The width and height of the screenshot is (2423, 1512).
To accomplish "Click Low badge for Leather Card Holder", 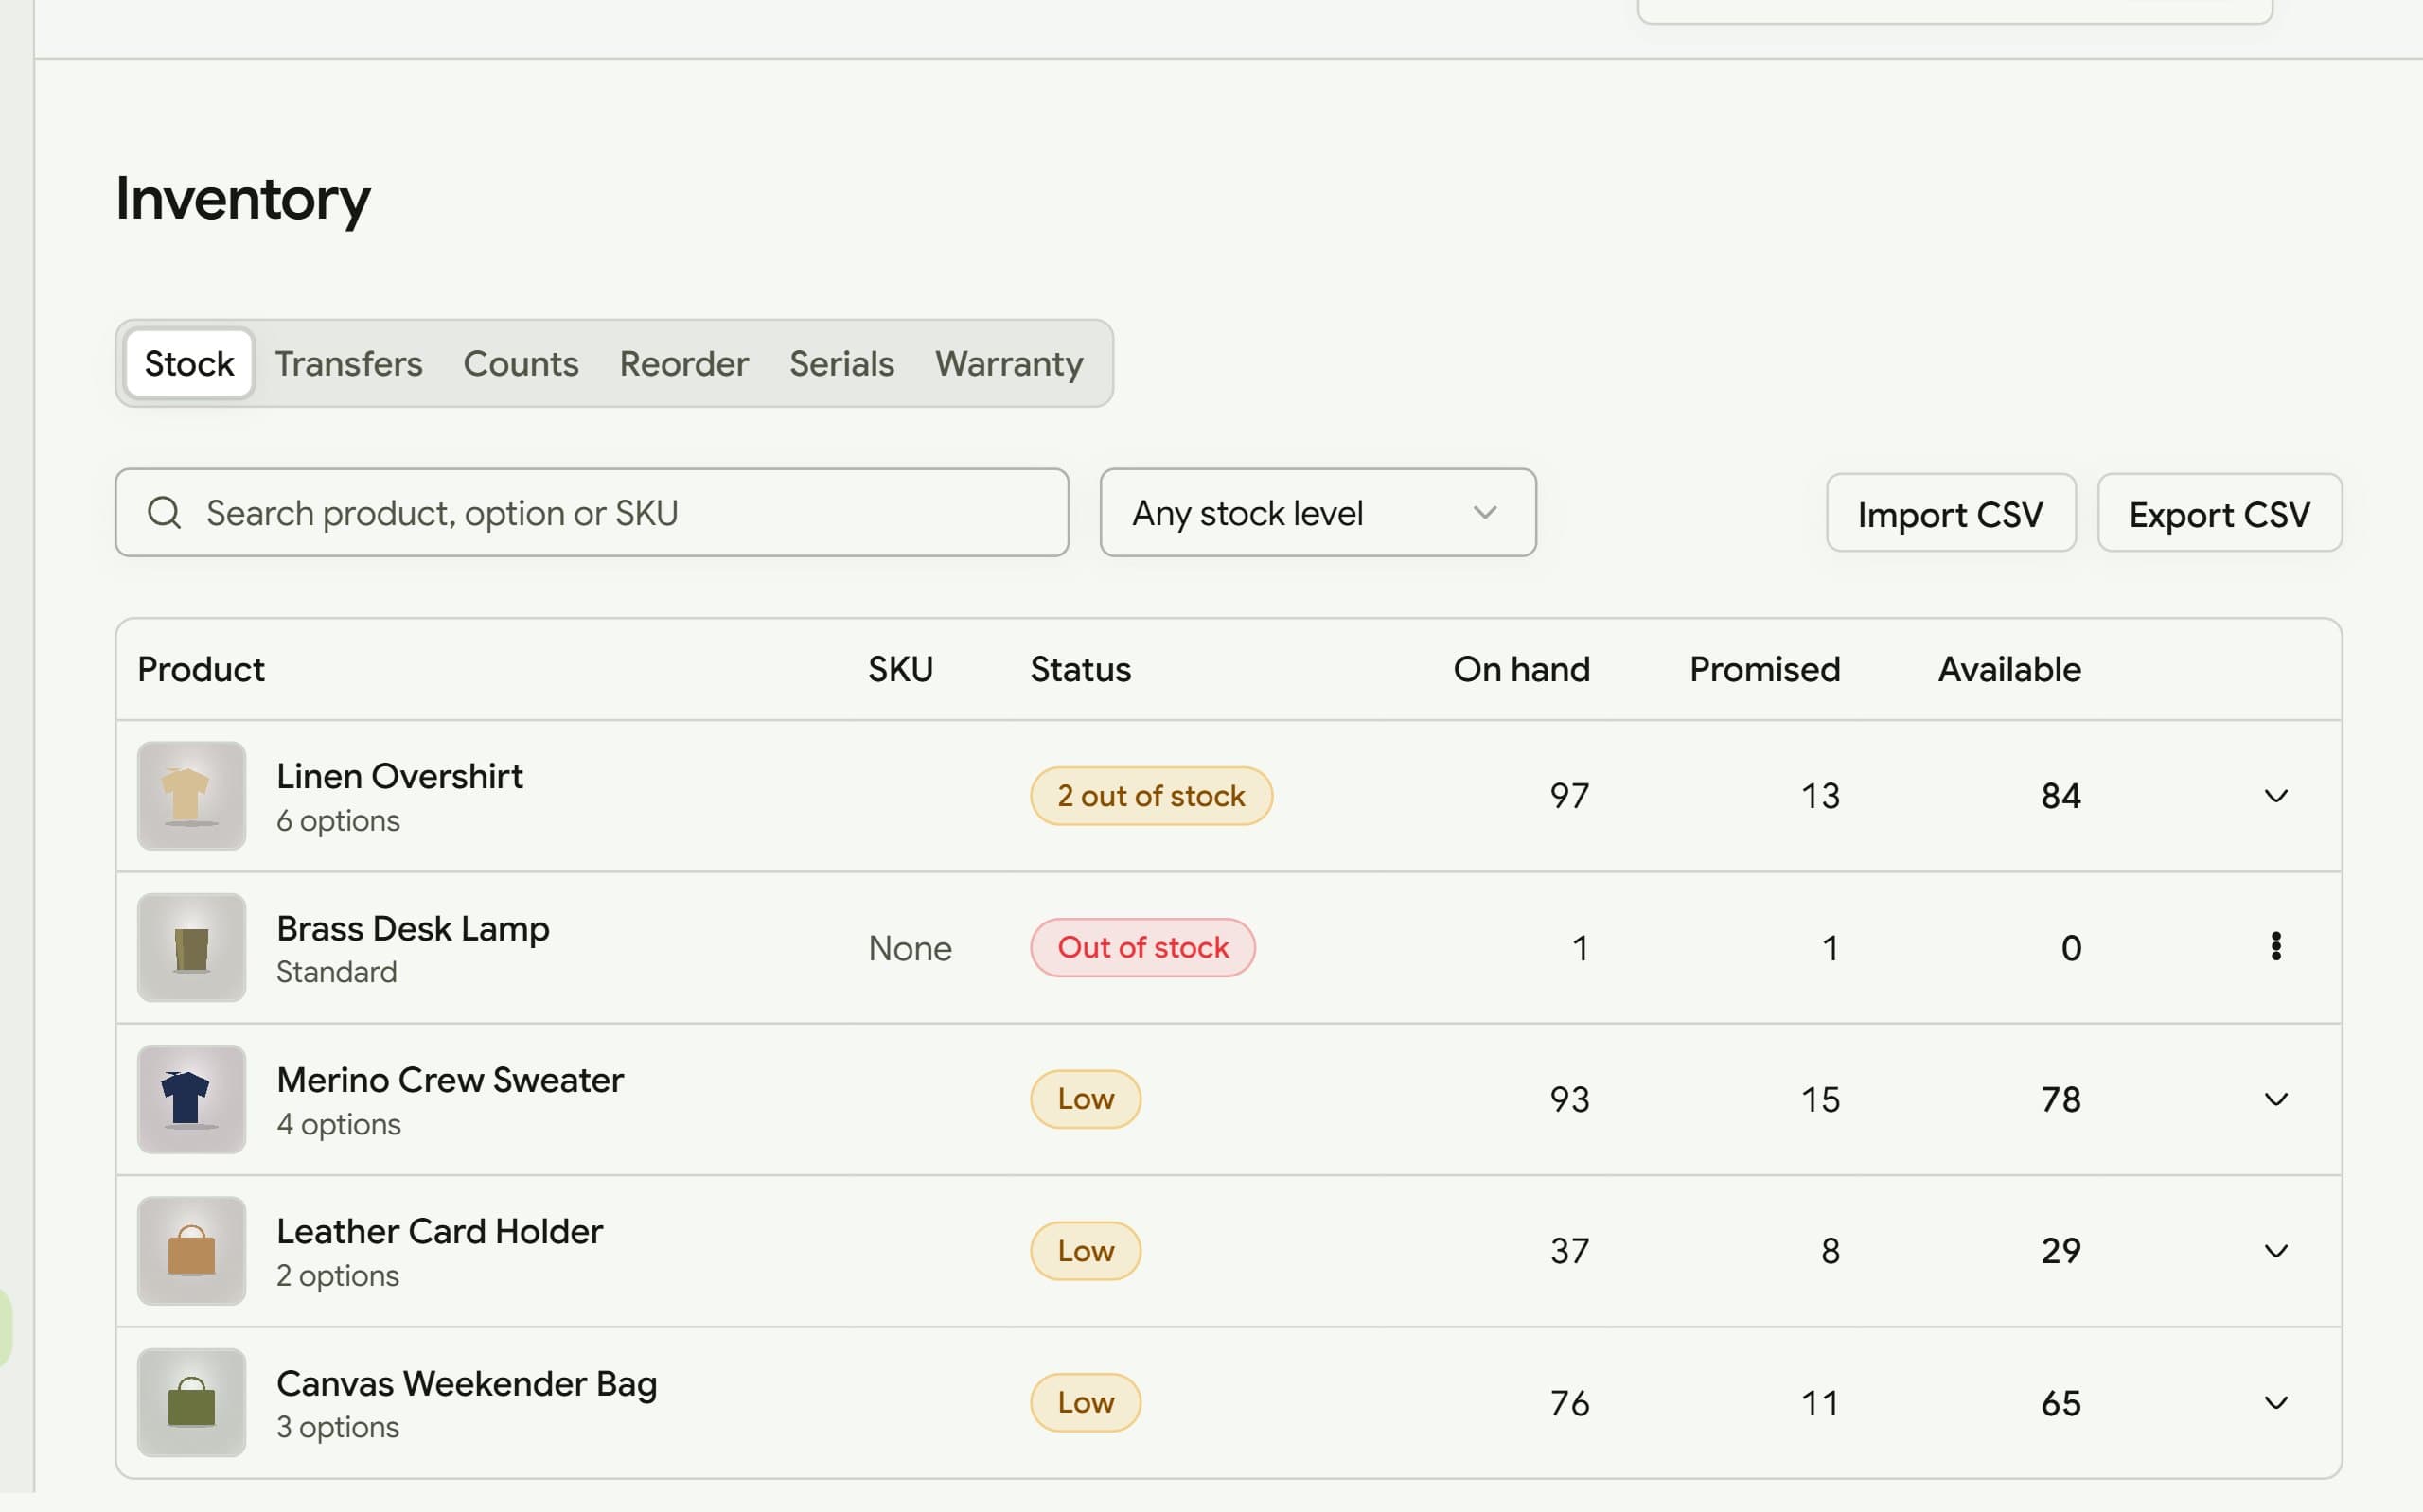I will 1086,1251.
